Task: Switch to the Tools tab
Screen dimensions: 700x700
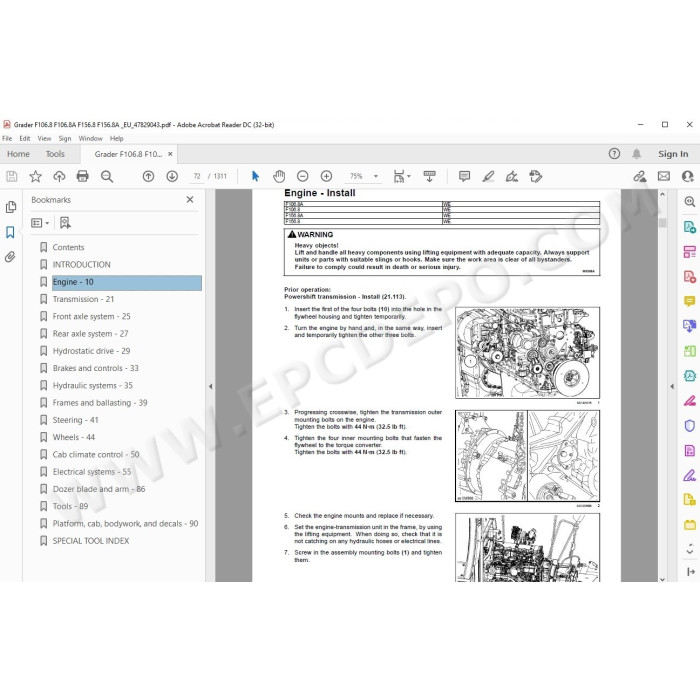Action: 55,154
